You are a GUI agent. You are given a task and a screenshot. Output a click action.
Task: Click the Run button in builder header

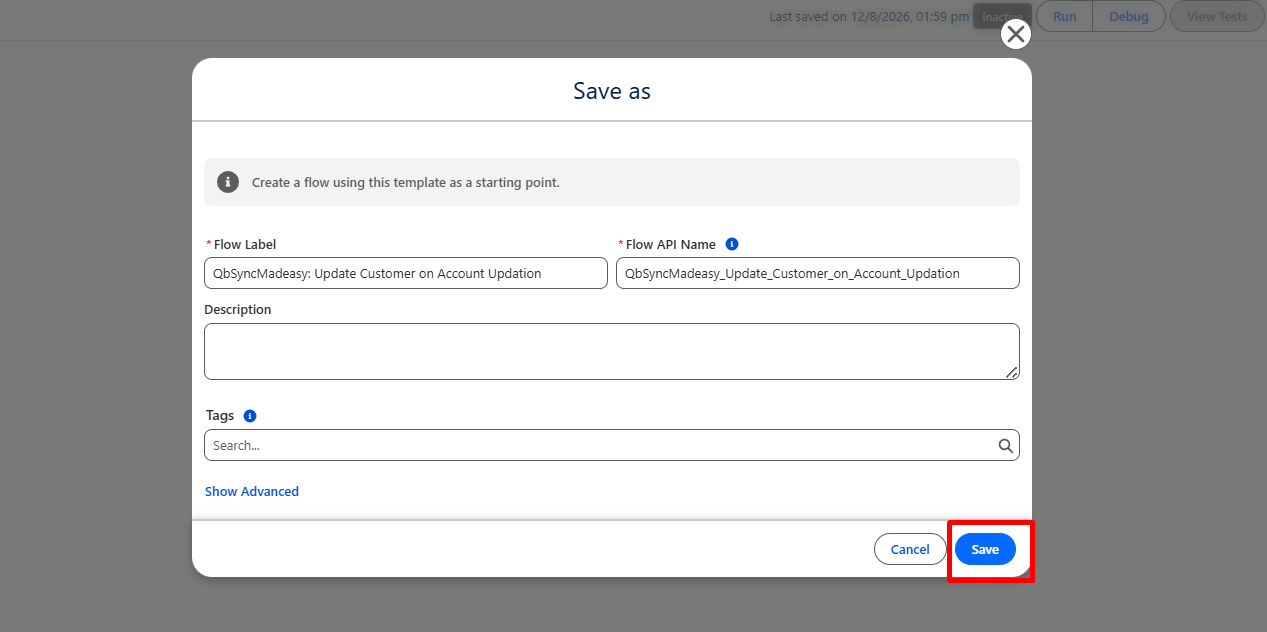coord(1065,16)
